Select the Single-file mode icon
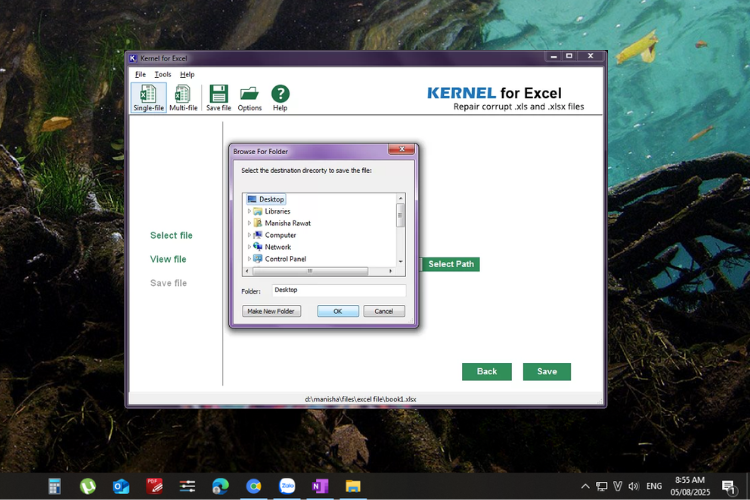Screen dimensions: 750x500 pyautogui.click(x=148, y=97)
